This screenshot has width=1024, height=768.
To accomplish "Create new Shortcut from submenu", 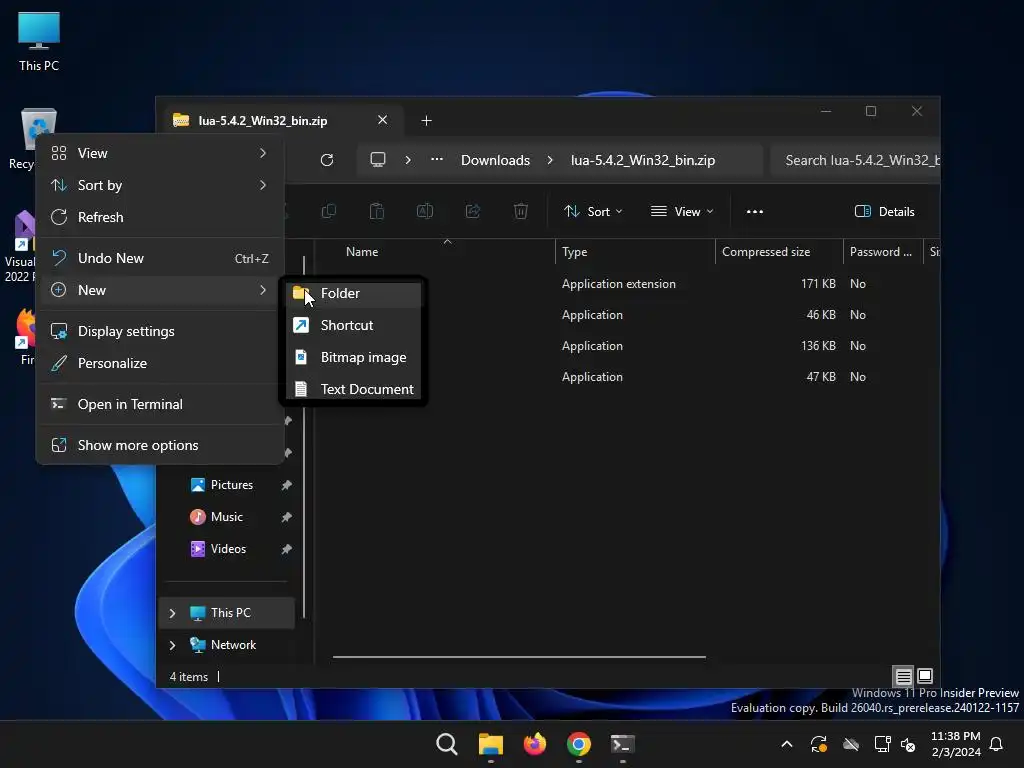I will 353,325.
